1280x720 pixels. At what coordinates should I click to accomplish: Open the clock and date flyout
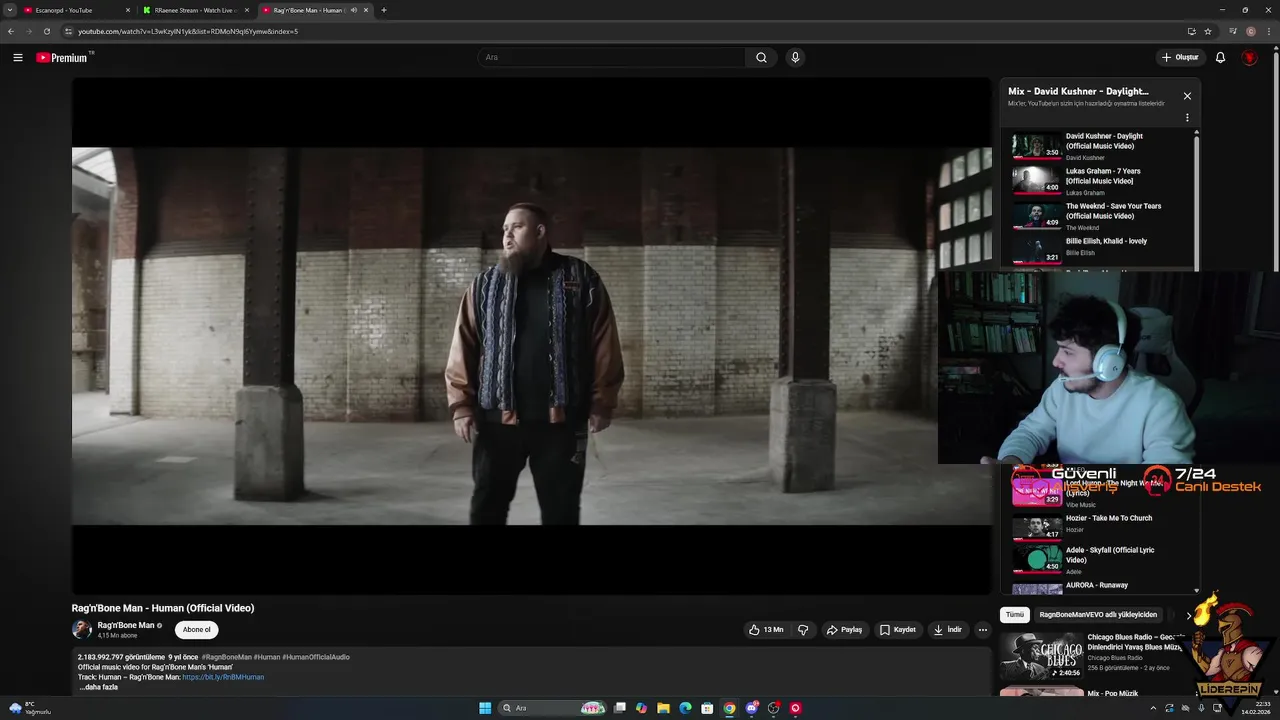[x=1255, y=708]
